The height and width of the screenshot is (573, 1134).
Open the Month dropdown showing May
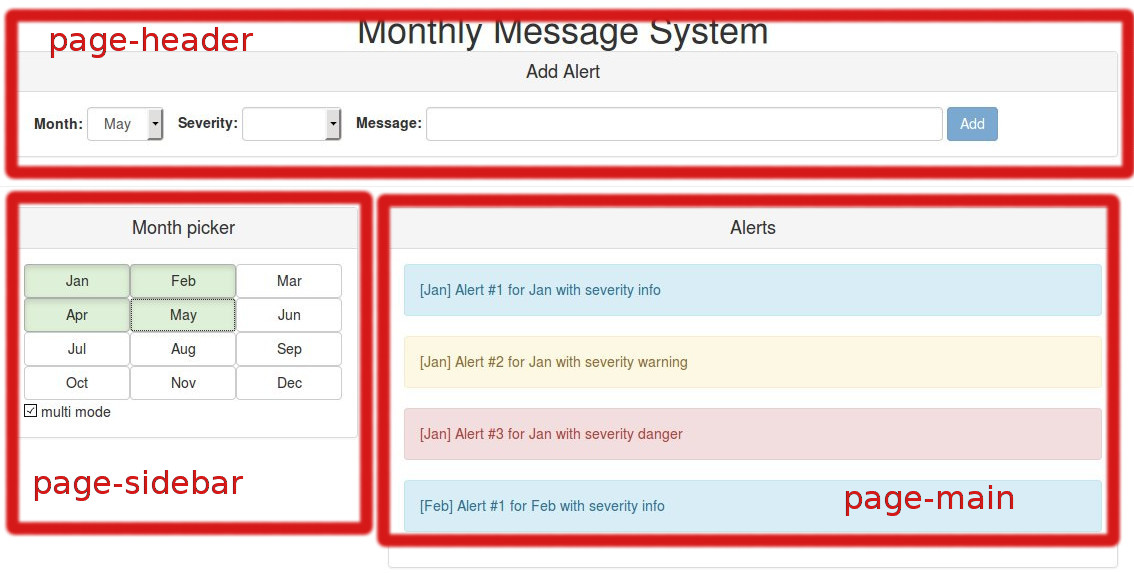click(x=125, y=124)
